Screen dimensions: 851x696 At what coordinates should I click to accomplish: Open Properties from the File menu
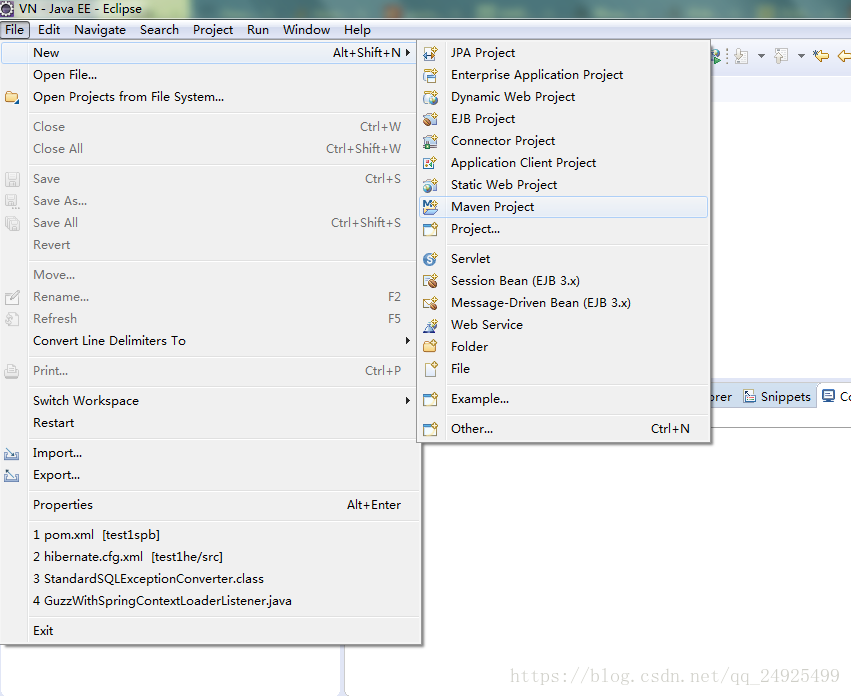tap(209, 505)
